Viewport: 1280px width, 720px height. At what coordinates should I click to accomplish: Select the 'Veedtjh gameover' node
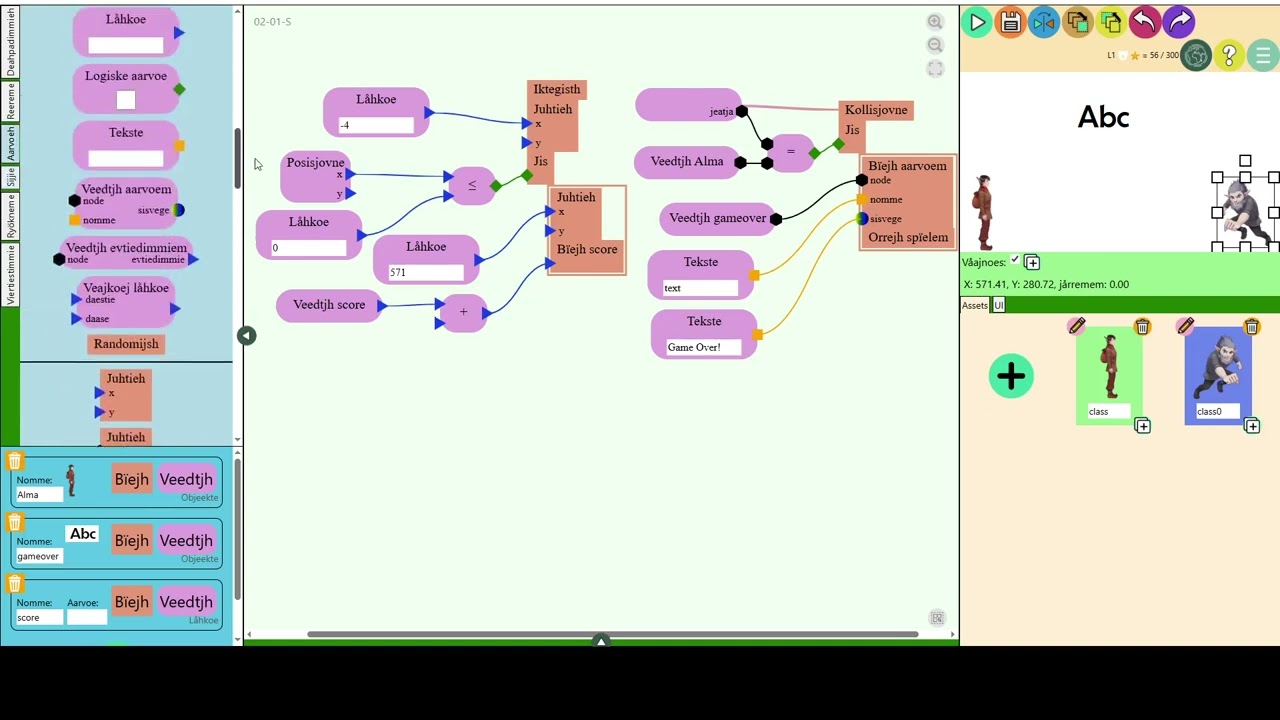(x=718, y=218)
